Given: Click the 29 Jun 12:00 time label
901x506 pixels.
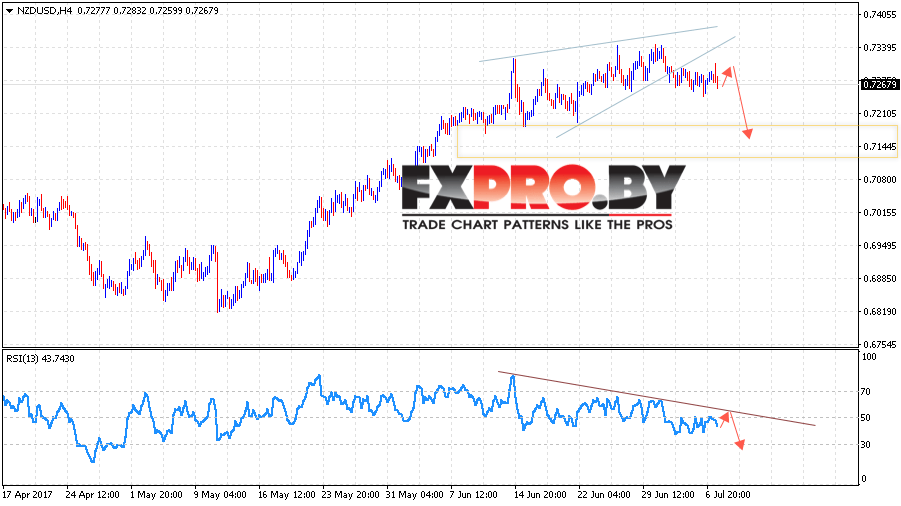Looking at the screenshot, I should coord(668,495).
